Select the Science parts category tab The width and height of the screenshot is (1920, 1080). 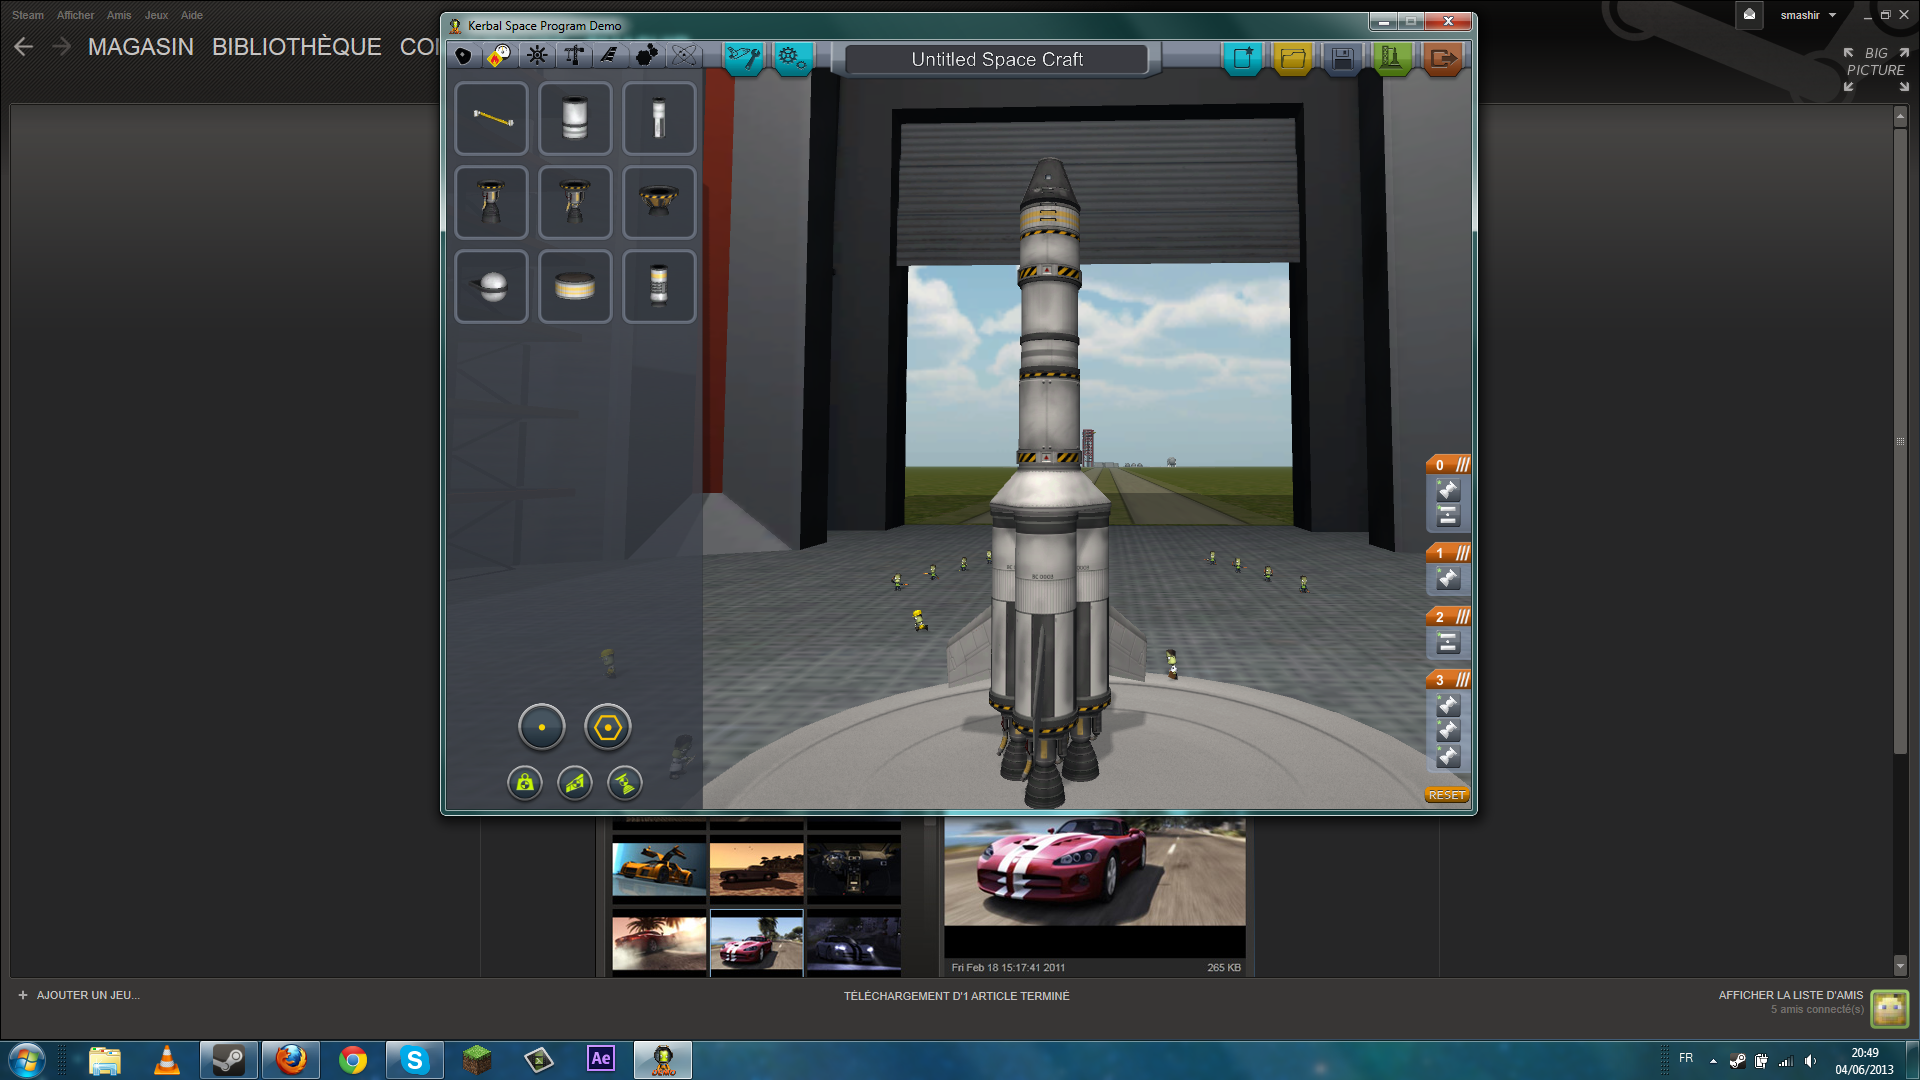click(x=684, y=56)
